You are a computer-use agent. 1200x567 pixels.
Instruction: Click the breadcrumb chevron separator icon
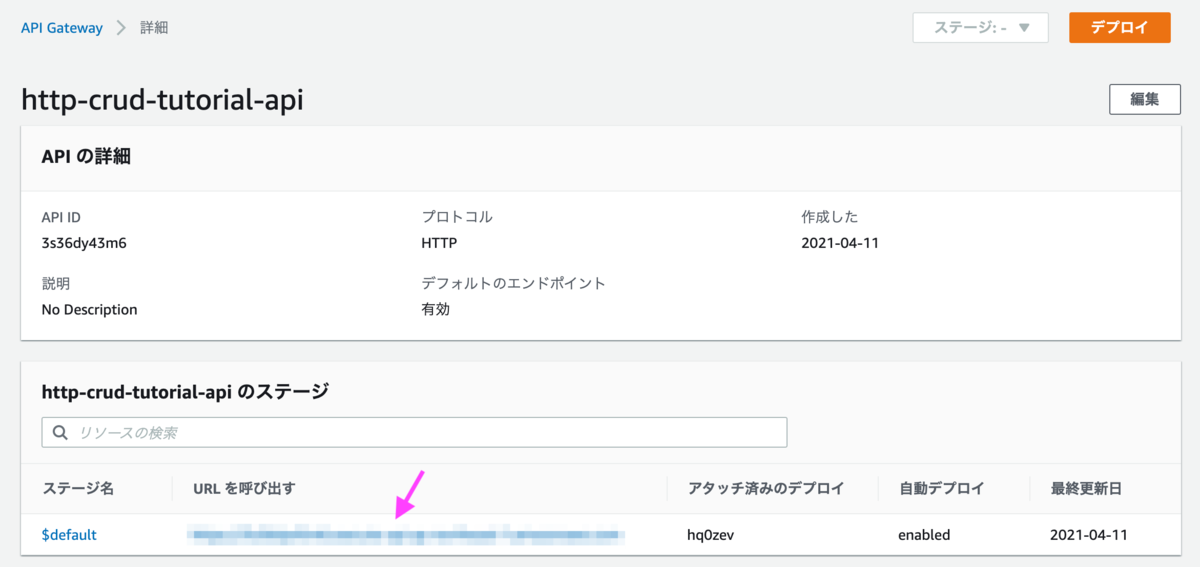point(121,28)
